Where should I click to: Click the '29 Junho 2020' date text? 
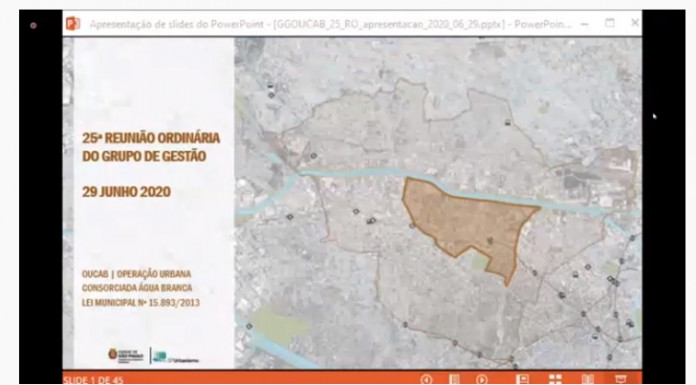point(127,192)
